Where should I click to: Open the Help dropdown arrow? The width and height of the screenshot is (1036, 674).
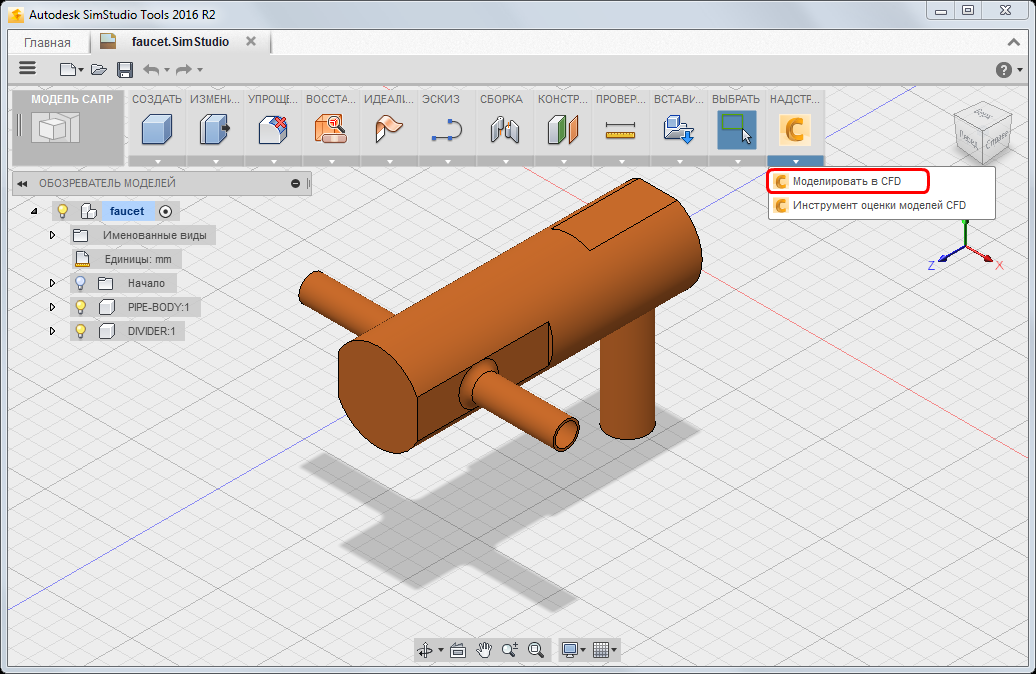1020,70
